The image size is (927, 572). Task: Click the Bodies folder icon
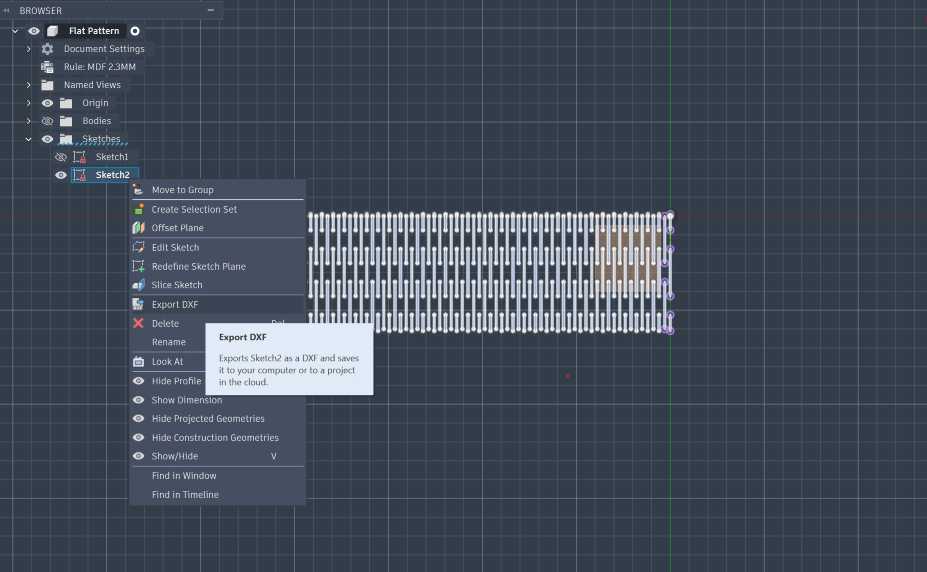[x=66, y=121]
